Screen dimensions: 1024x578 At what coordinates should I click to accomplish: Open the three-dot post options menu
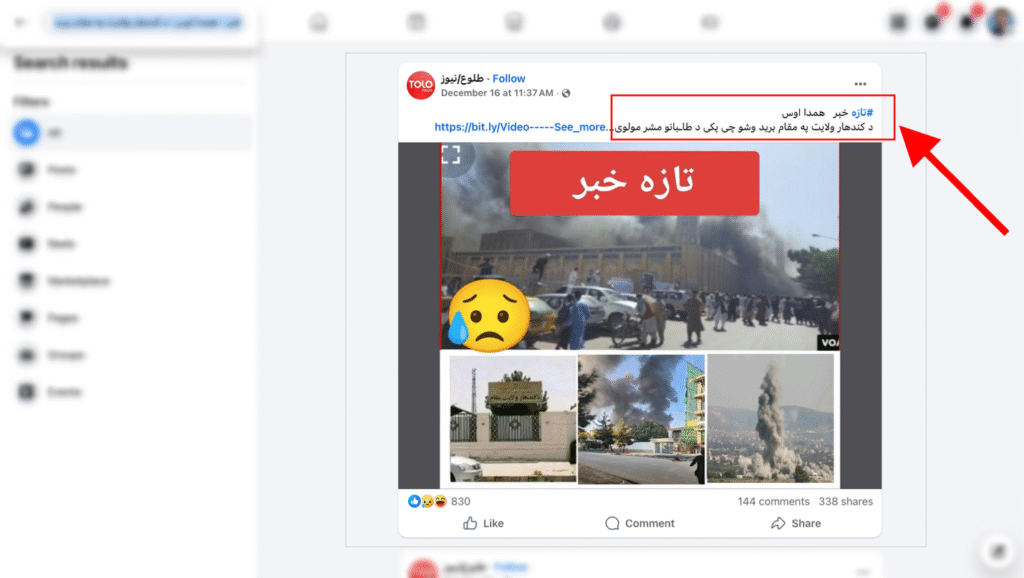[860, 84]
